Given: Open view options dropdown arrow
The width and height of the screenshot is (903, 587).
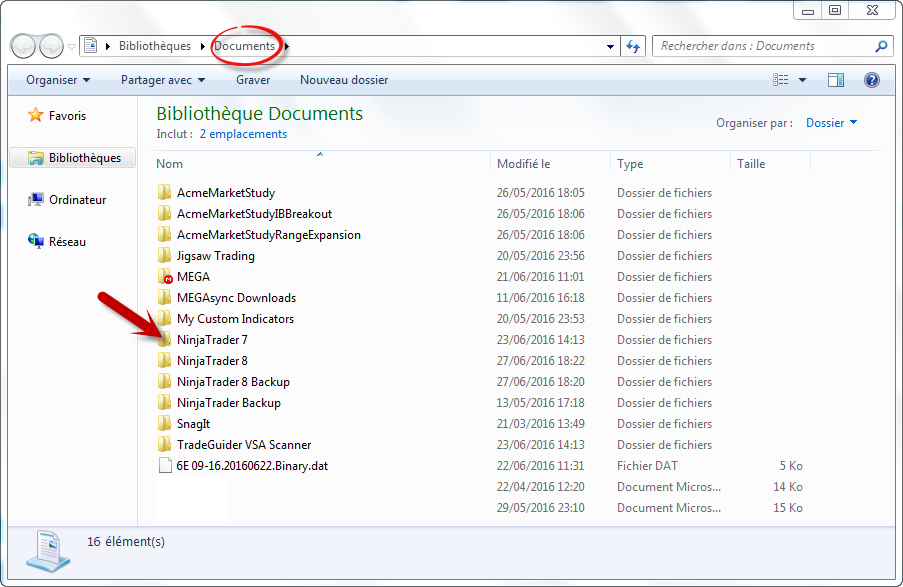Looking at the screenshot, I should (x=802, y=80).
